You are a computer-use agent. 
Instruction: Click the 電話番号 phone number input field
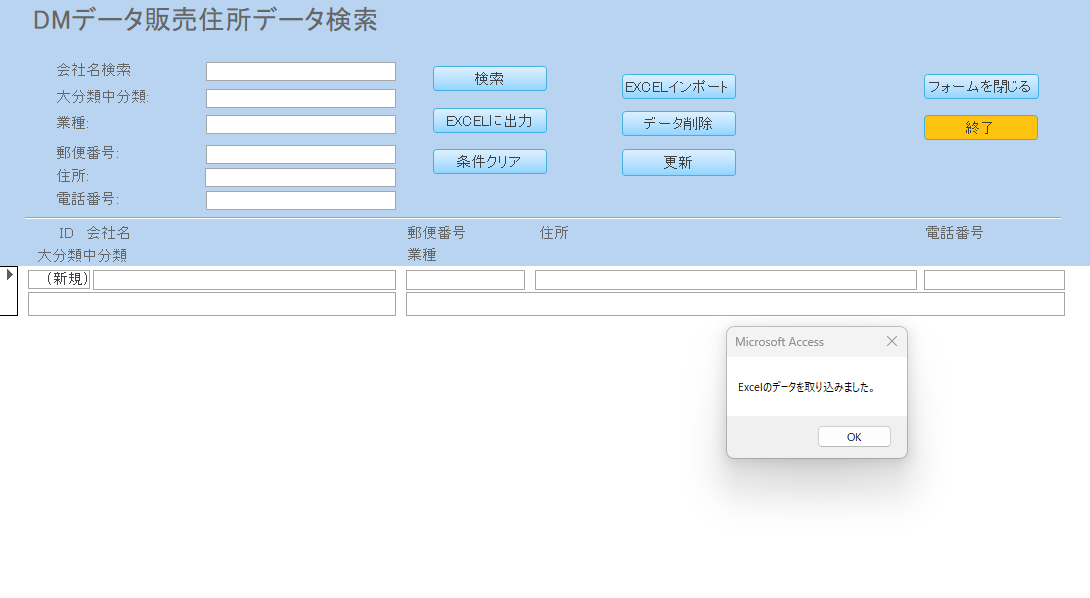coord(300,200)
